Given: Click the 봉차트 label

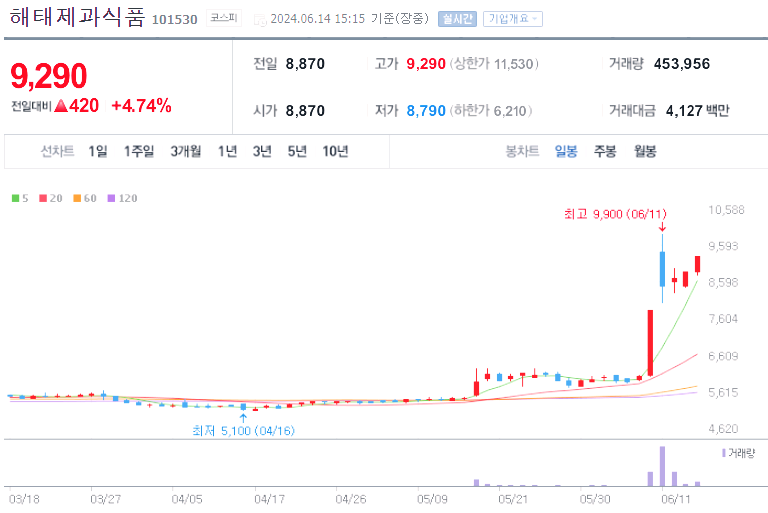Looking at the screenshot, I should [522, 151].
